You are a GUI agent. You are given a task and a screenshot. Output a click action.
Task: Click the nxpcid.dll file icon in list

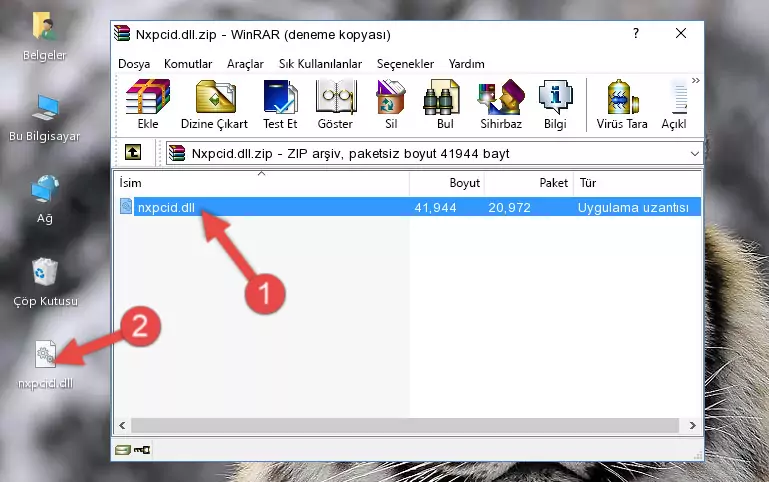point(126,206)
